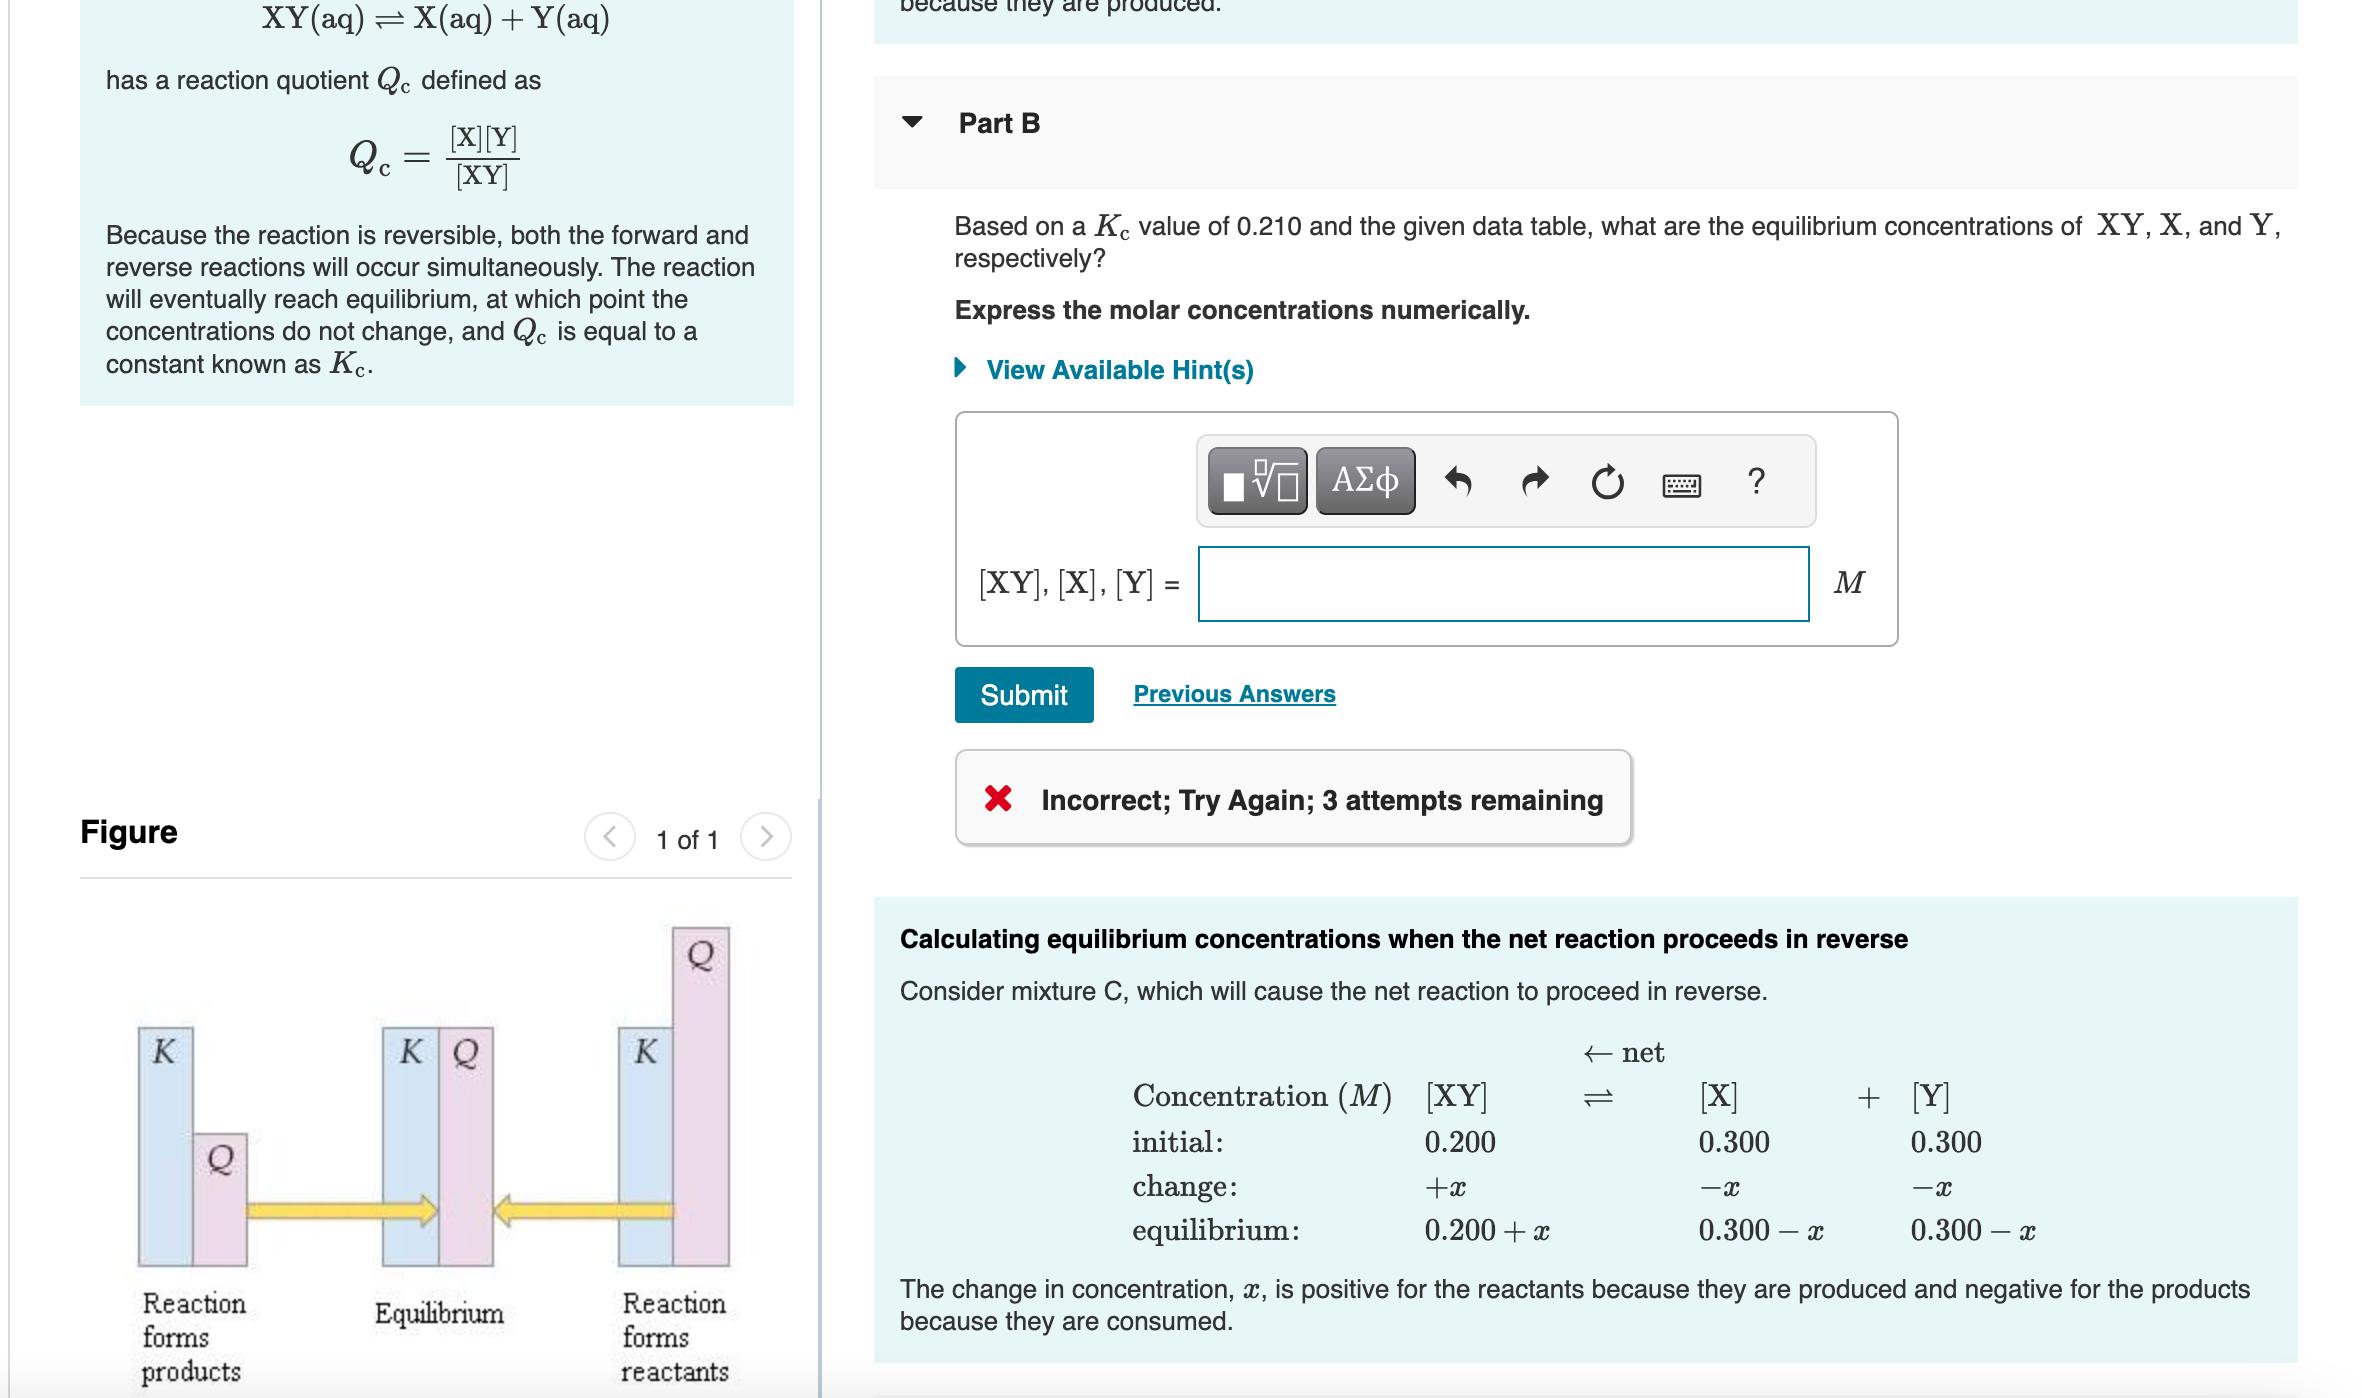
Task: Click the Part B heading text
Action: [999, 123]
